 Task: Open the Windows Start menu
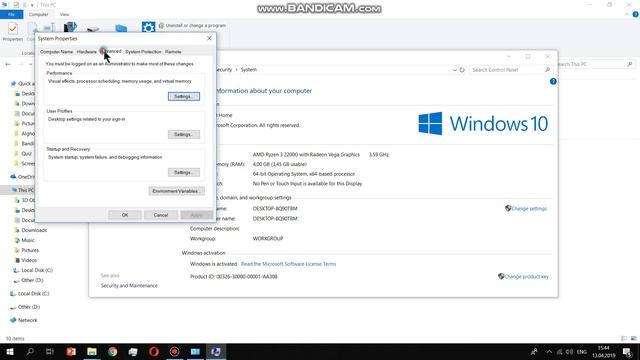pyautogui.click(x=10, y=351)
